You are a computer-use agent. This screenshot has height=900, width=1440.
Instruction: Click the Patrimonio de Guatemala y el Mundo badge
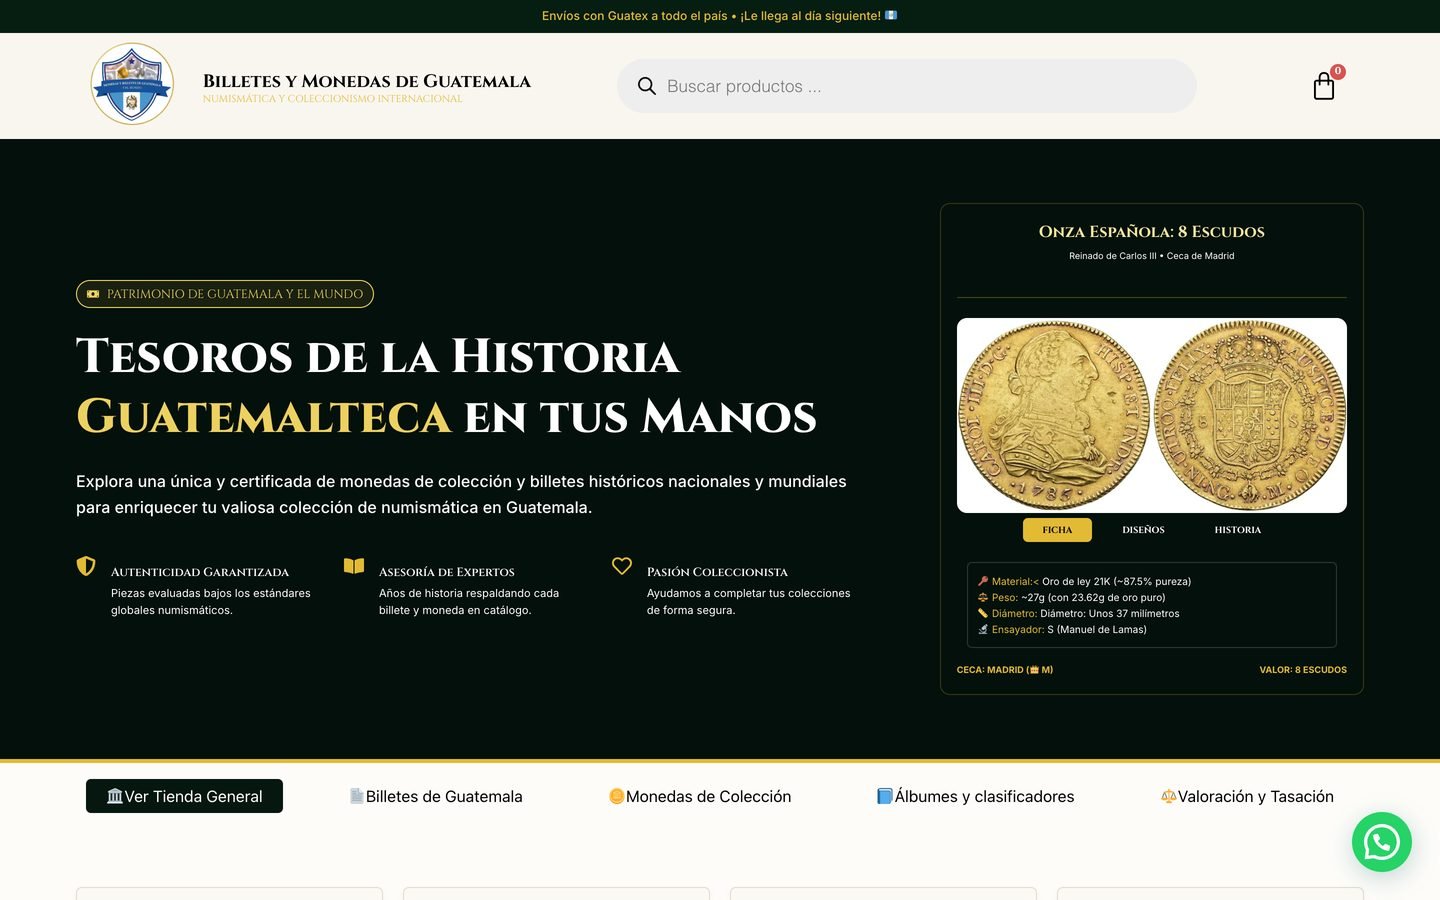coord(225,294)
